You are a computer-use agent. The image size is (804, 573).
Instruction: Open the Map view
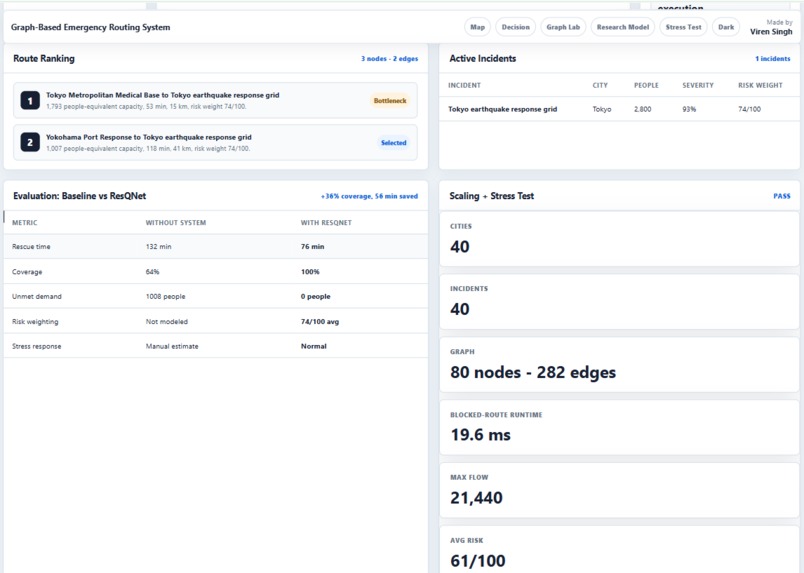(x=477, y=27)
